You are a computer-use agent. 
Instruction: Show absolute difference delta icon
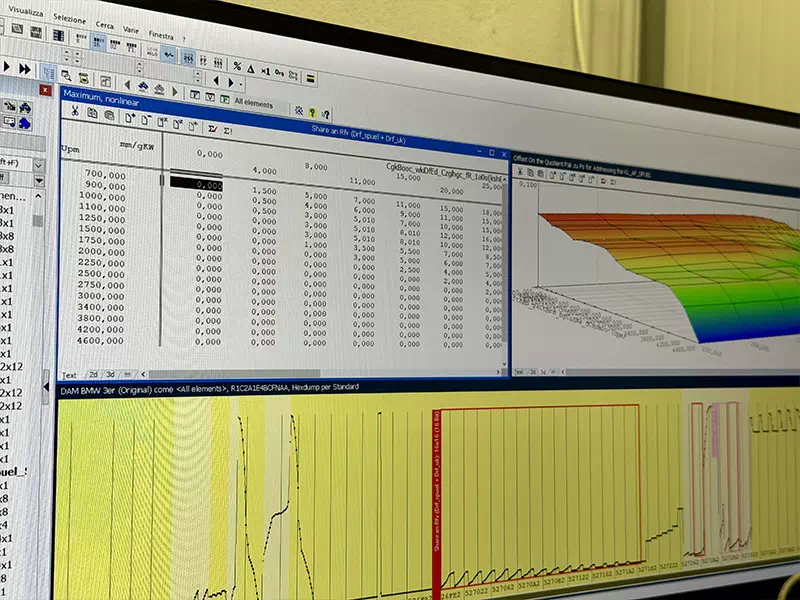(251, 69)
